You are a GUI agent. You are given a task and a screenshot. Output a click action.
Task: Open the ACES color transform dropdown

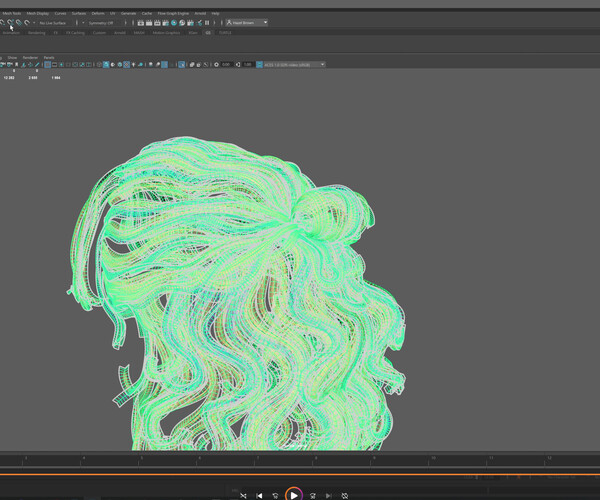290,65
